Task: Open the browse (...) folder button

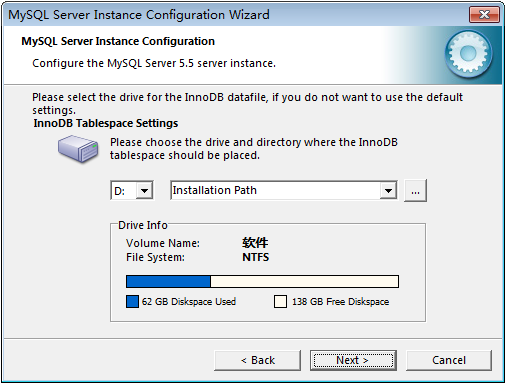Action: point(415,191)
